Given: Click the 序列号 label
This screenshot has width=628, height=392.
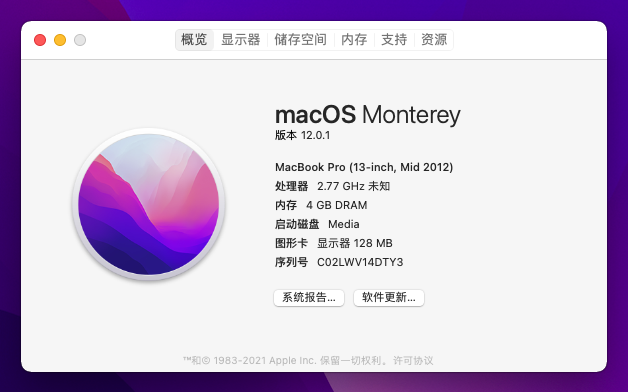Looking at the screenshot, I should tap(291, 262).
